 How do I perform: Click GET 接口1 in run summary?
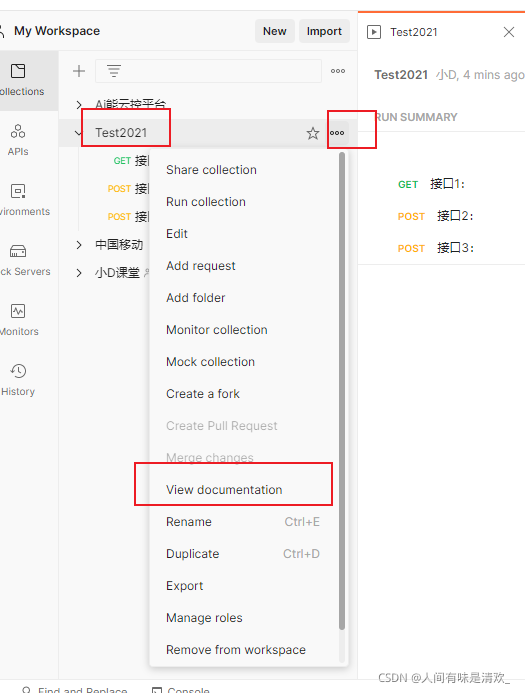pyautogui.click(x=431, y=184)
